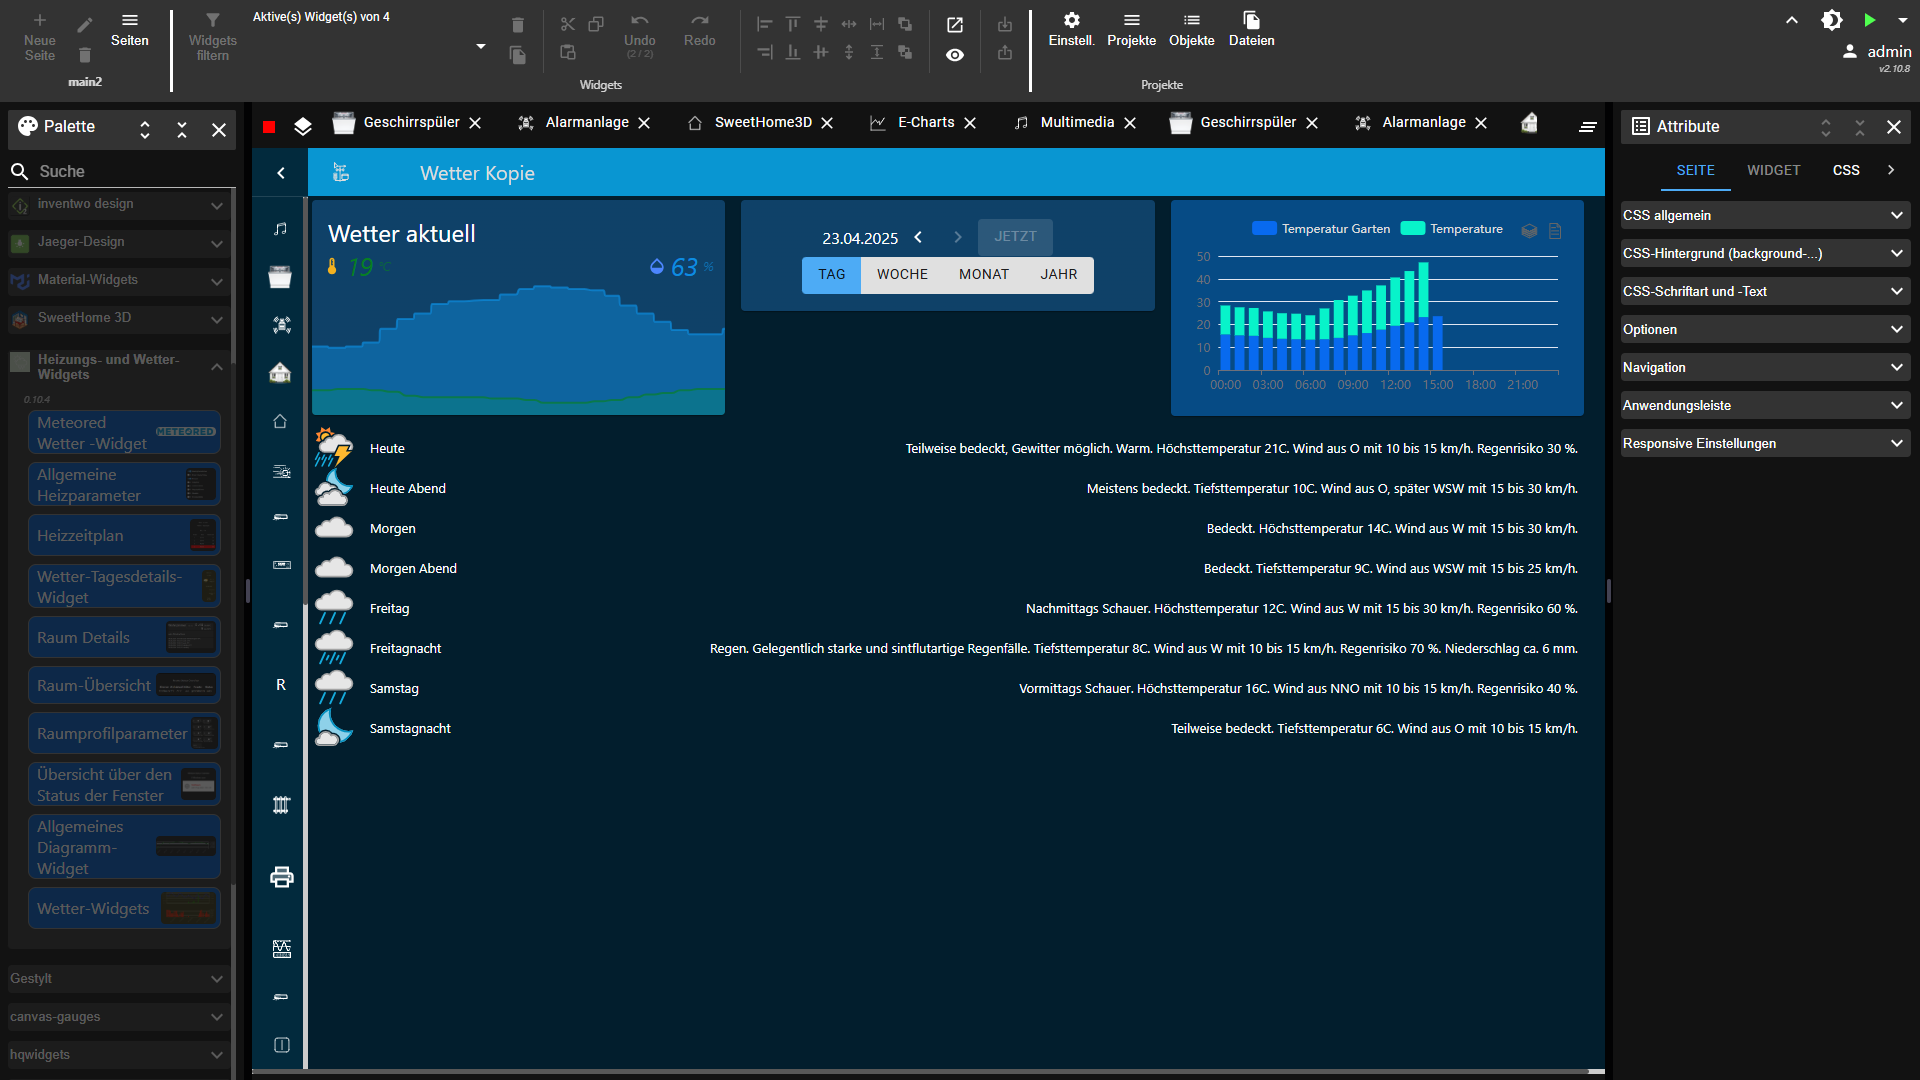Image resolution: width=1920 pixels, height=1080 pixels.
Task: Click the printer icon in sidebar
Action: point(281,877)
